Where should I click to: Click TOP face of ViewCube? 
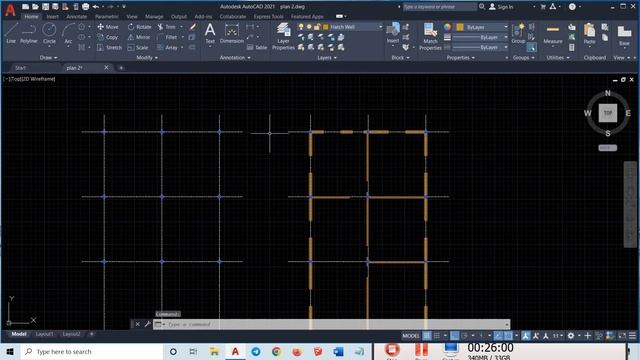click(608, 113)
